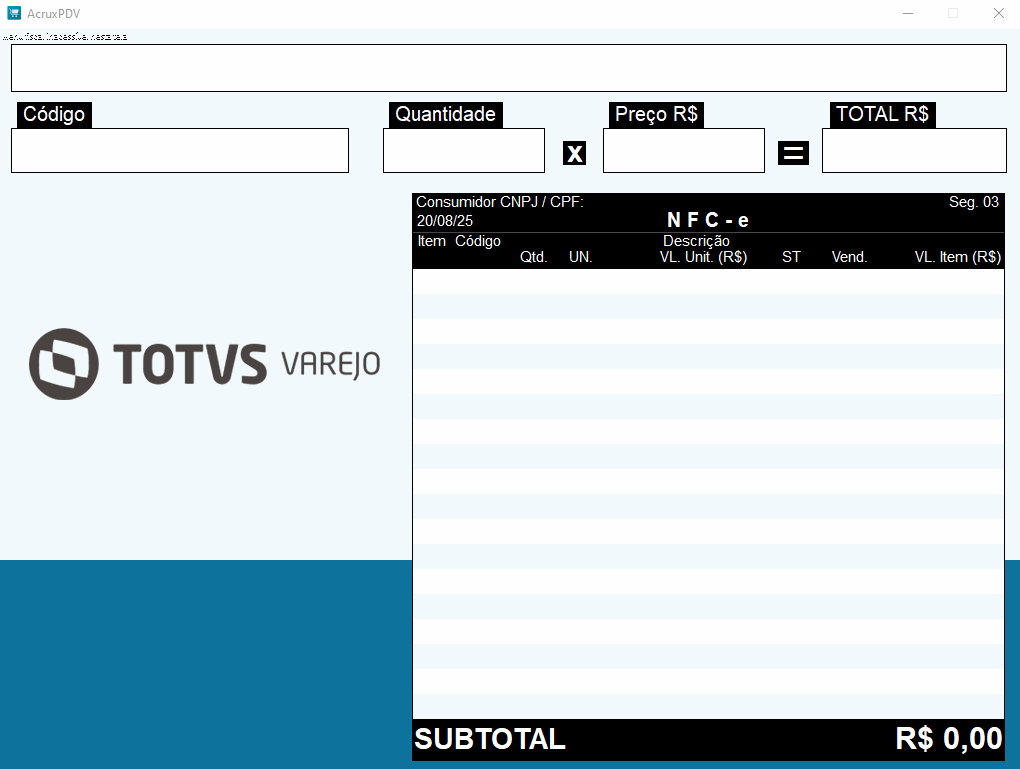Screen dimensions: 1020x769
Task: Minimize the AcruxPDV window
Action: (x=908, y=13)
